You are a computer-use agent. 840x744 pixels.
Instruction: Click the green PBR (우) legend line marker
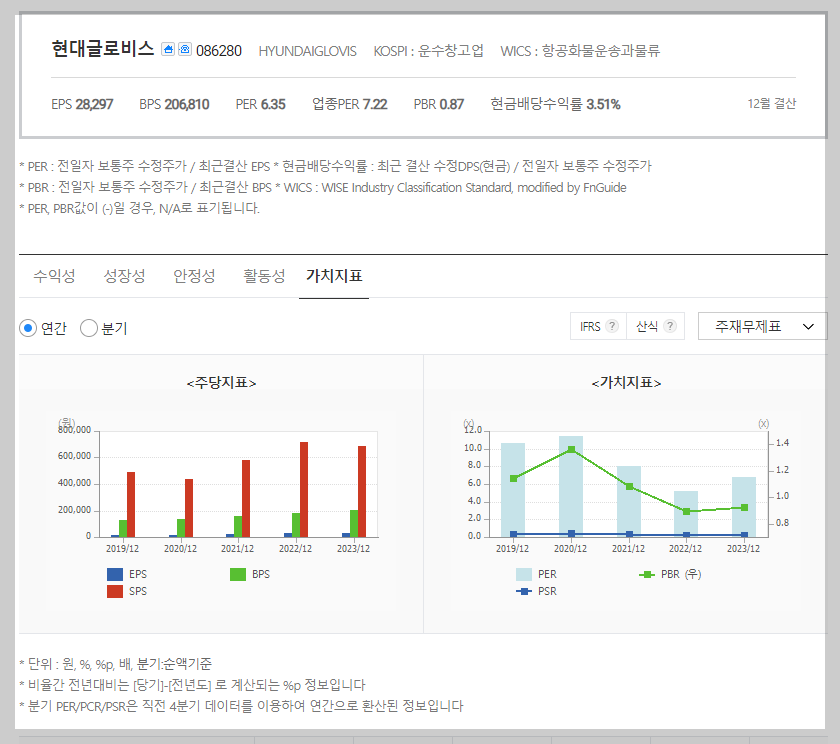click(647, 574)
